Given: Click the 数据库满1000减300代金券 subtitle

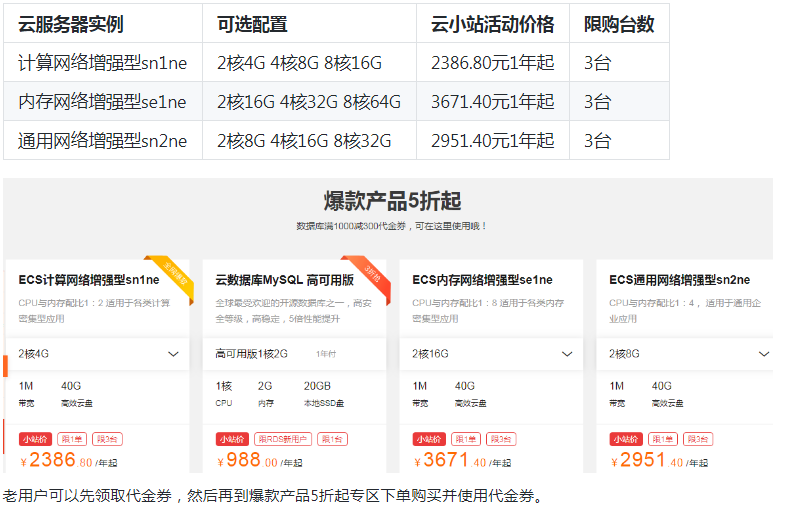Looking at the screenshot, I should [391, 226].
